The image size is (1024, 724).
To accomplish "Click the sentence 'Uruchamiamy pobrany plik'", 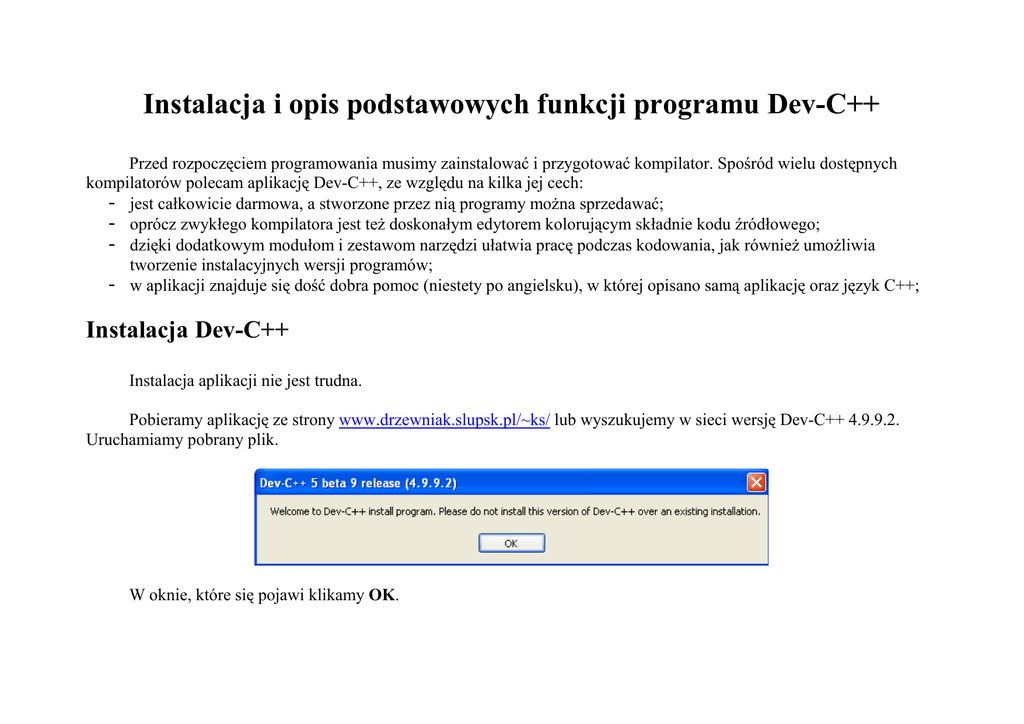I will (x=182, y=440).
